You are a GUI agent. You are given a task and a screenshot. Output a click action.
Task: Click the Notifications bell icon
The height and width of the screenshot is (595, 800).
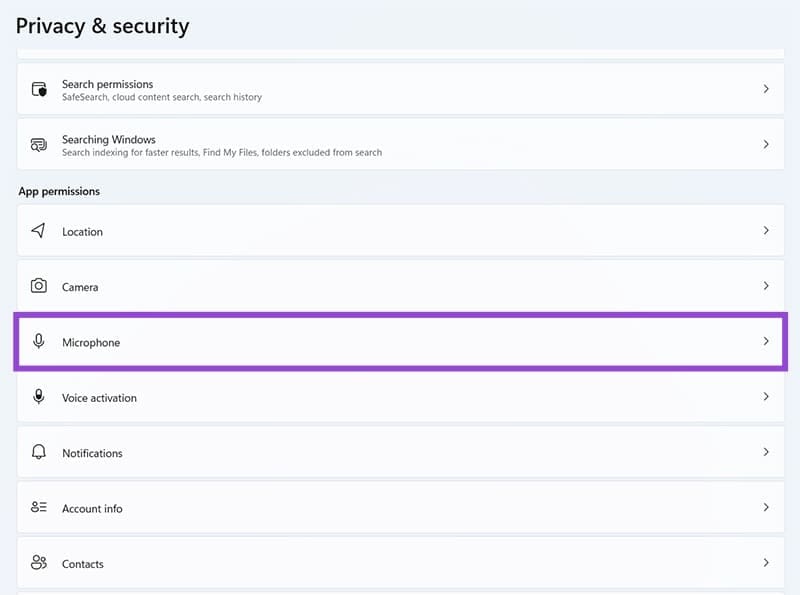click(x=39, y=452)
